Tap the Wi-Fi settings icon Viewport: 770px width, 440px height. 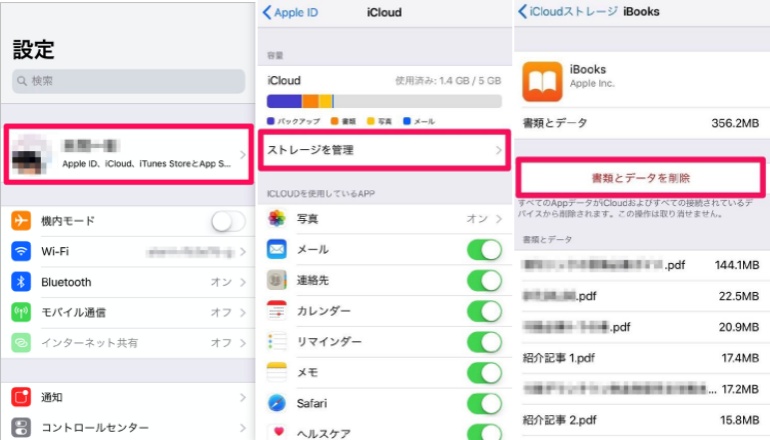point(21,251)
